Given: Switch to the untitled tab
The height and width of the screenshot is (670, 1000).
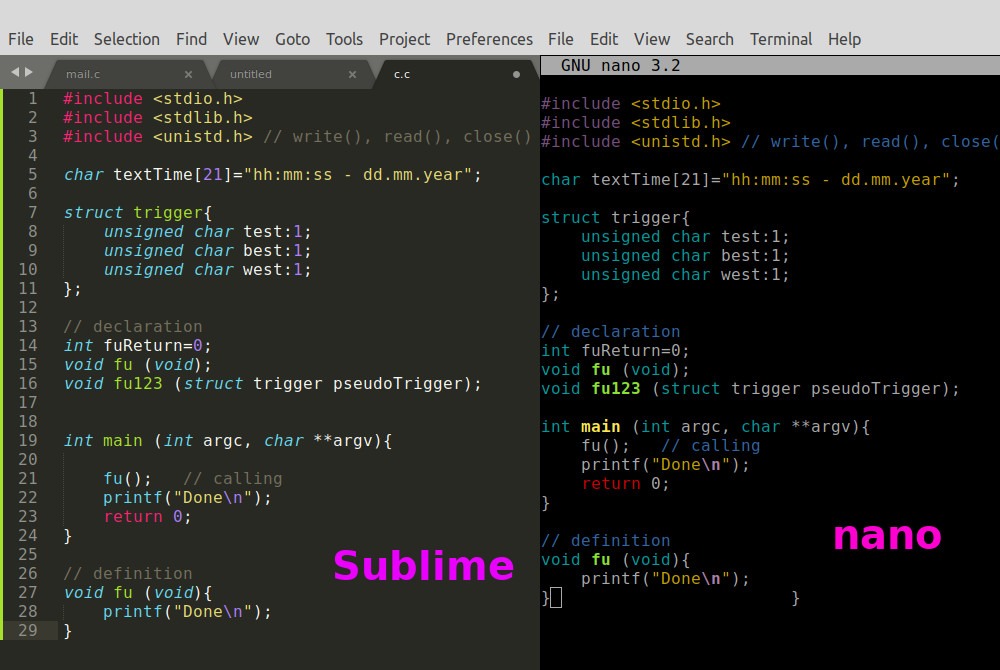Looking at the screenshot, I should [x=251, y=74].
